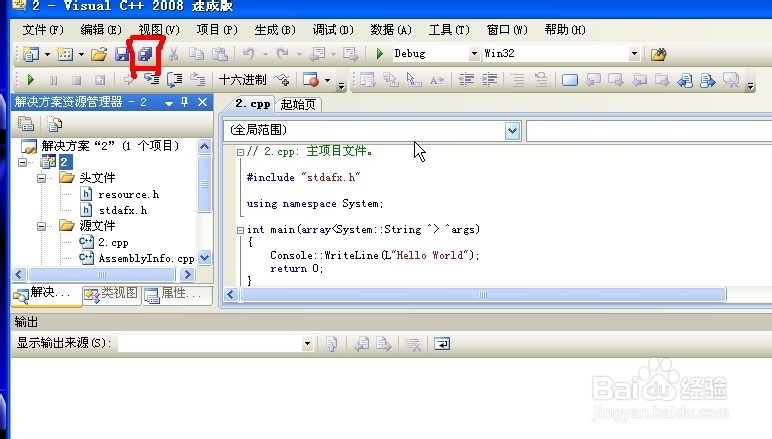Open a file with the folder icon
Screen dimensions: 772x439
point(99,54)
